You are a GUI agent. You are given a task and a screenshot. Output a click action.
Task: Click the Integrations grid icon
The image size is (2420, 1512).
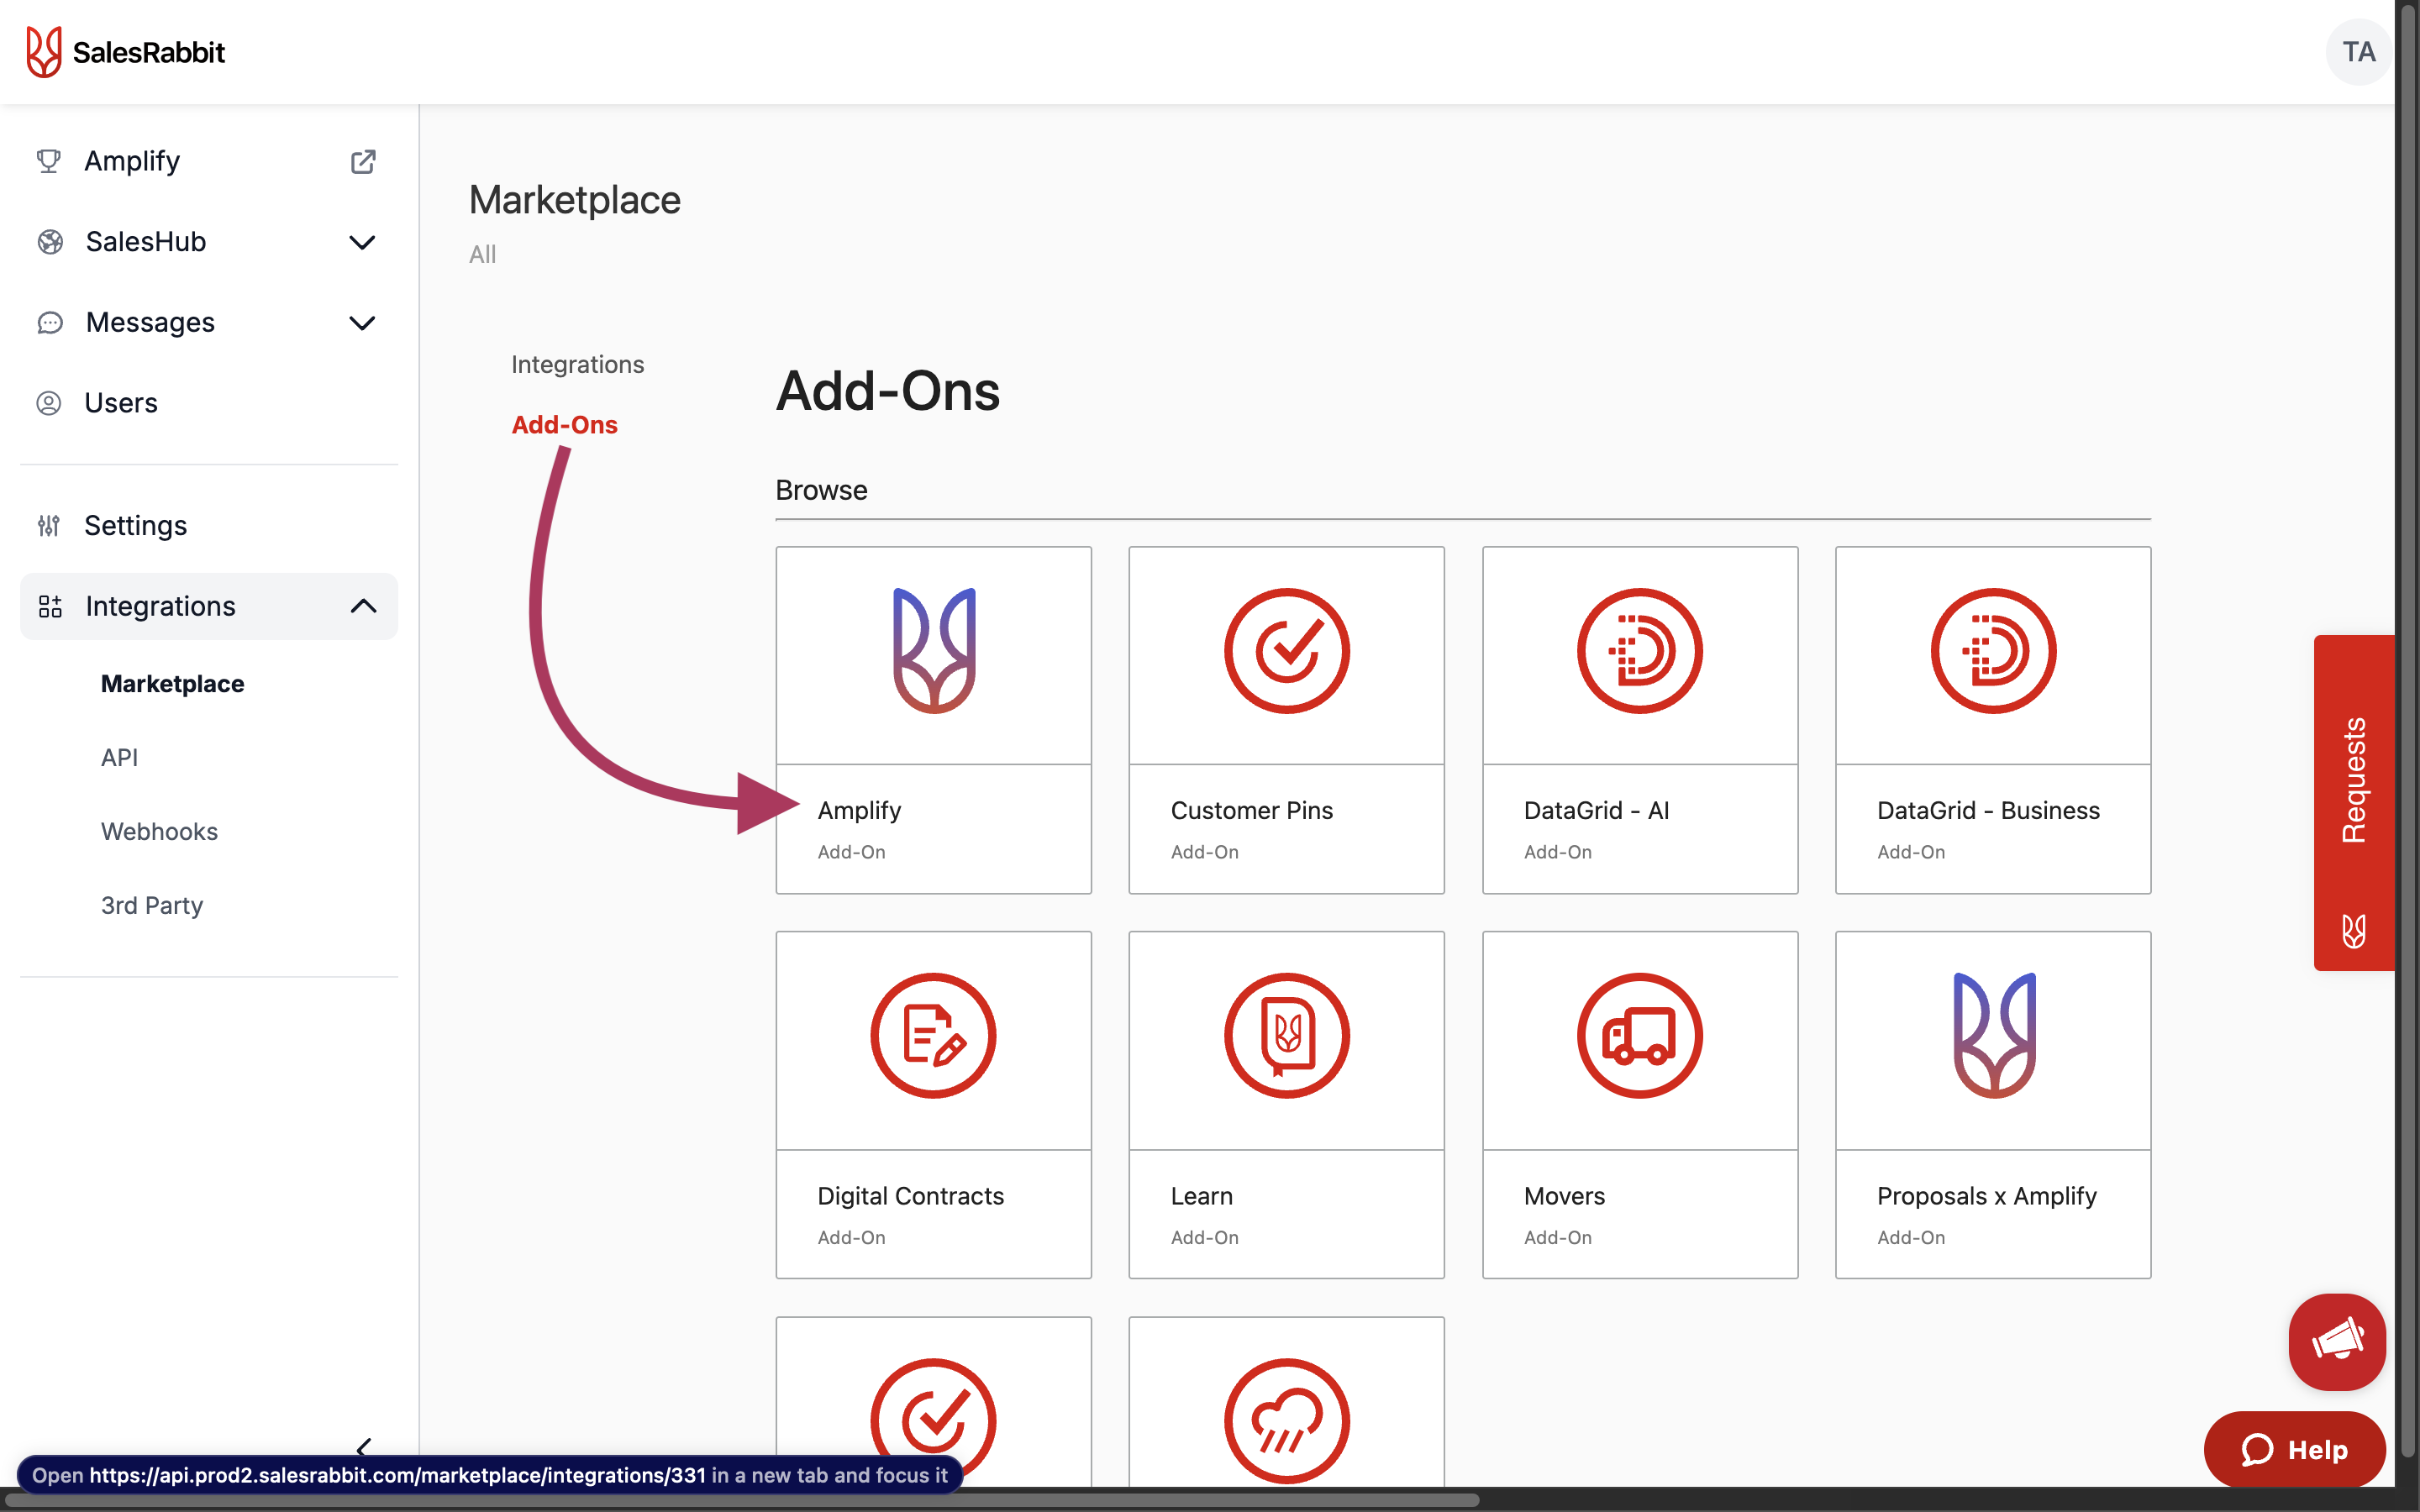[50, 606]
